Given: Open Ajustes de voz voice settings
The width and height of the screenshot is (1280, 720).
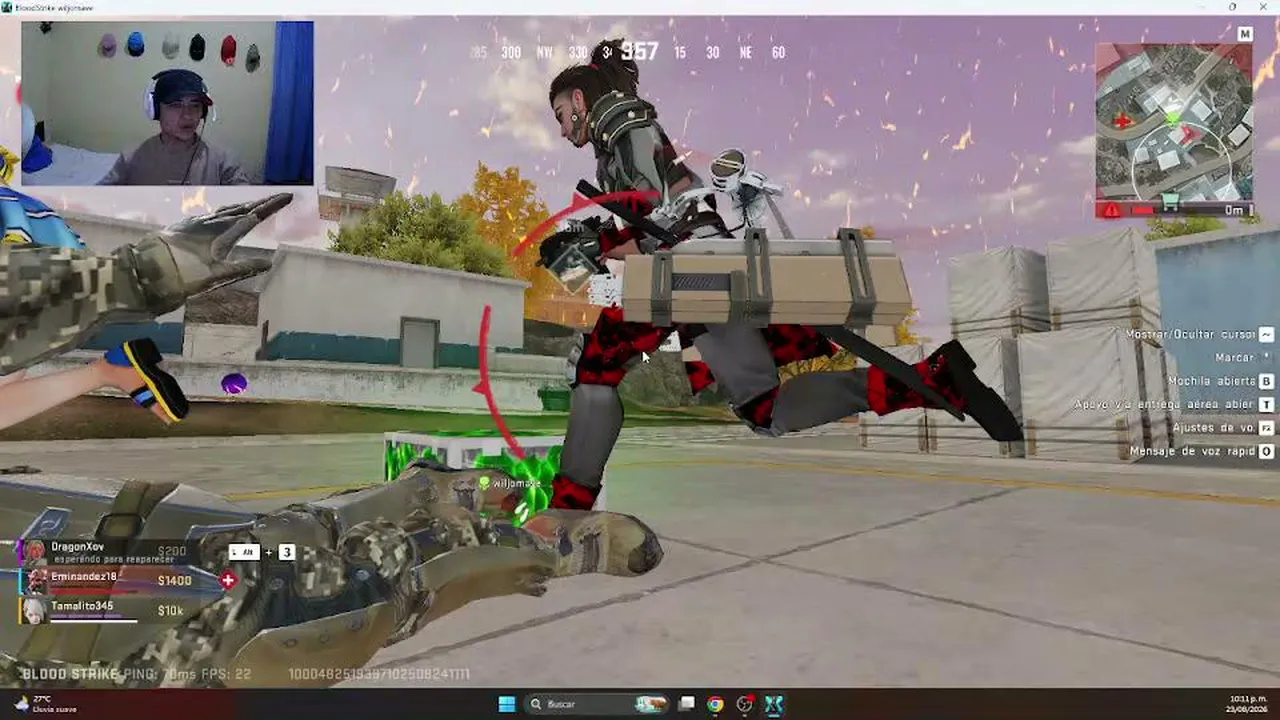Looking at the screenshot, I should point(1213,428).
